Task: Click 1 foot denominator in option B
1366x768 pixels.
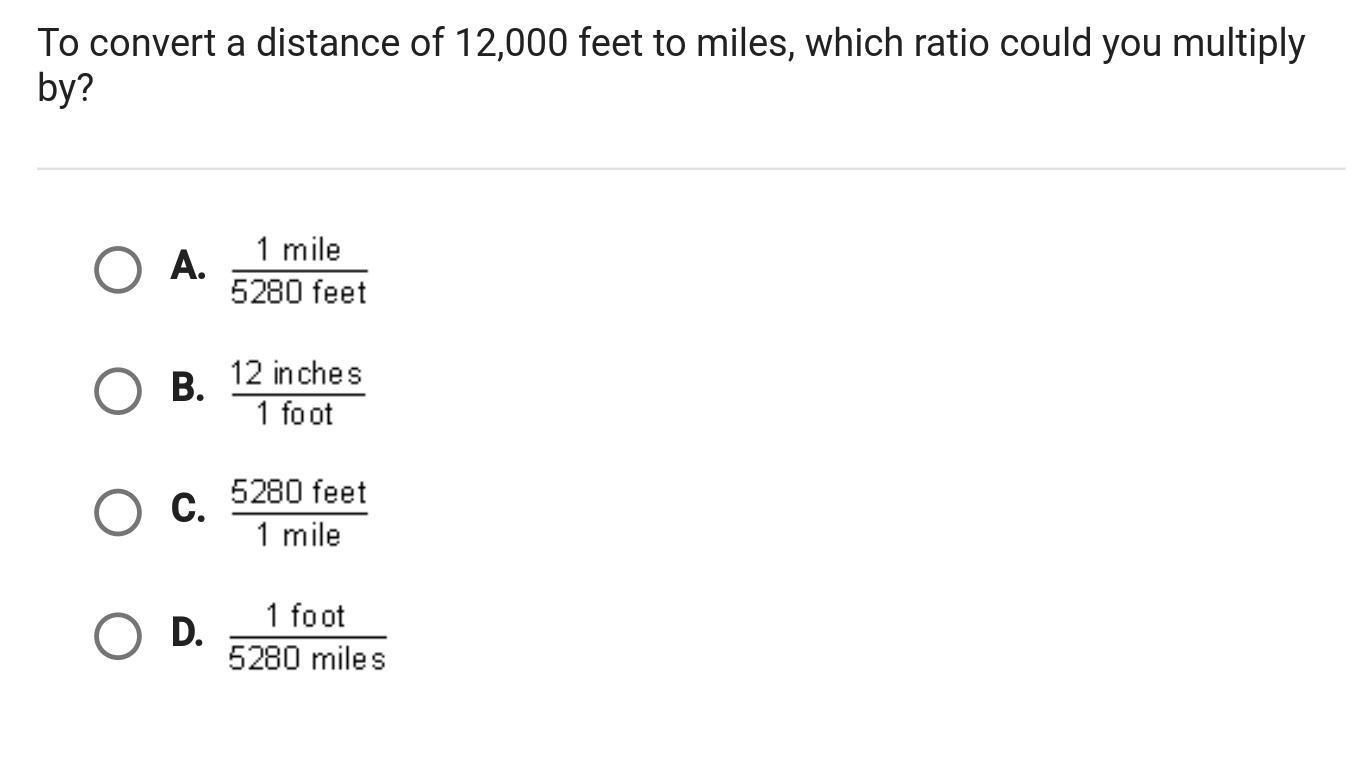Action: [x=293, y=414]
